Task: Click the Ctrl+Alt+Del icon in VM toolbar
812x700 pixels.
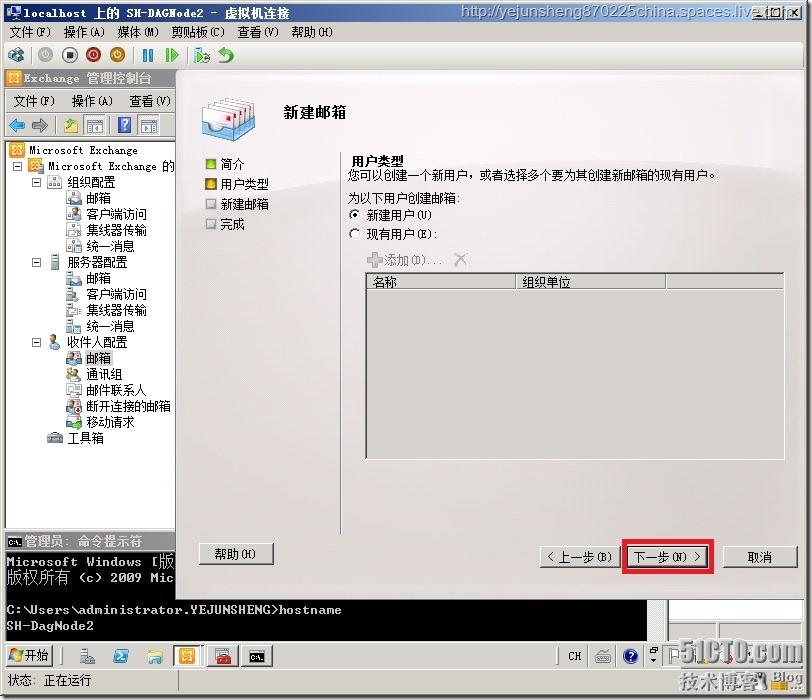Action: [16, 55]
